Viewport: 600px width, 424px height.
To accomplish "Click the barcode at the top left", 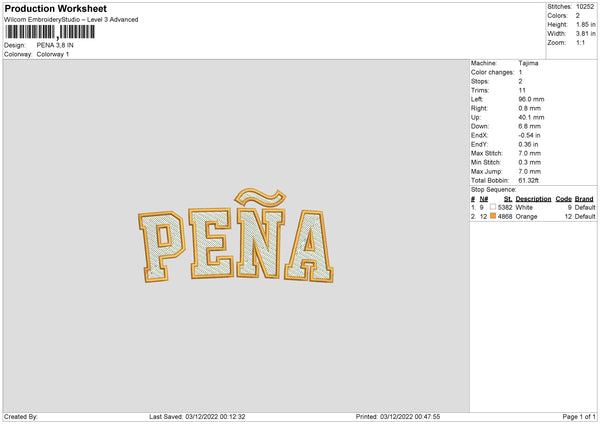I will (50, 32).
